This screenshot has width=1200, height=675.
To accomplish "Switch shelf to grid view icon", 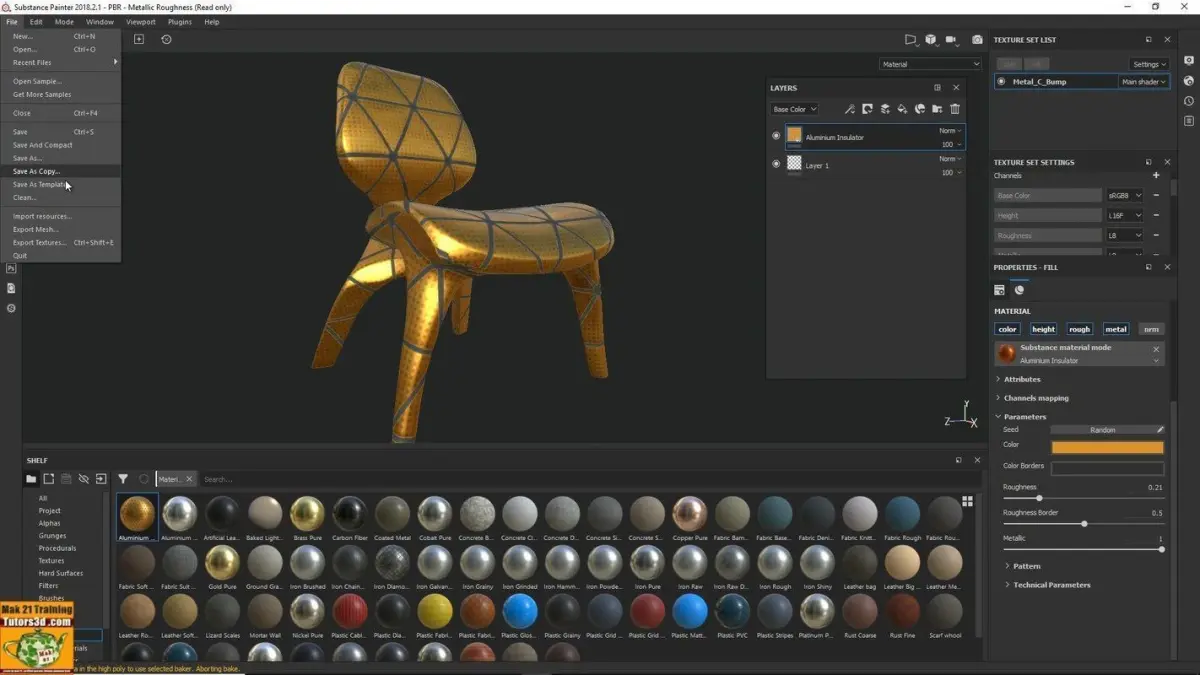I will [x=967, y=501].
